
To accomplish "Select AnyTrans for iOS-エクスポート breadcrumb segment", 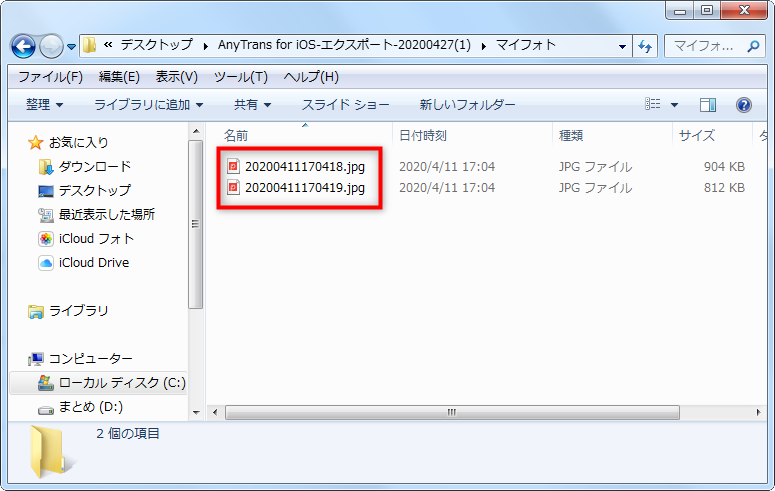I will (344, 45).
